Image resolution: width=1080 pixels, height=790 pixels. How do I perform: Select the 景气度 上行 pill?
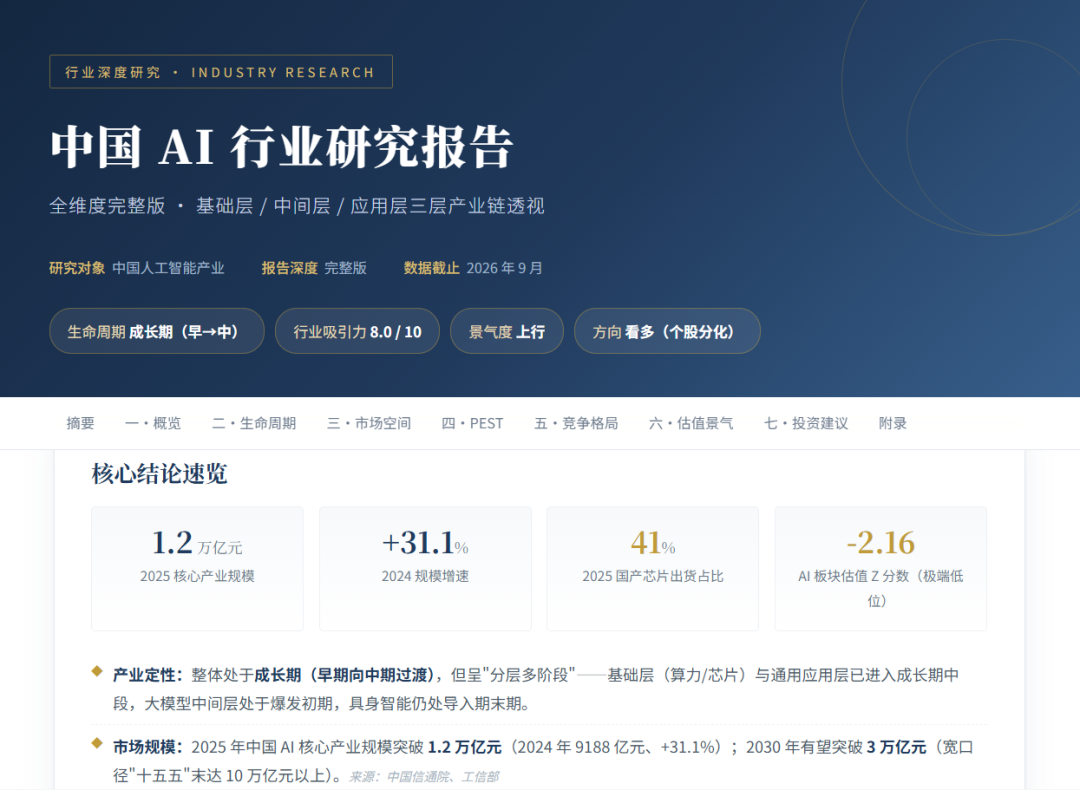coord(507,331)
